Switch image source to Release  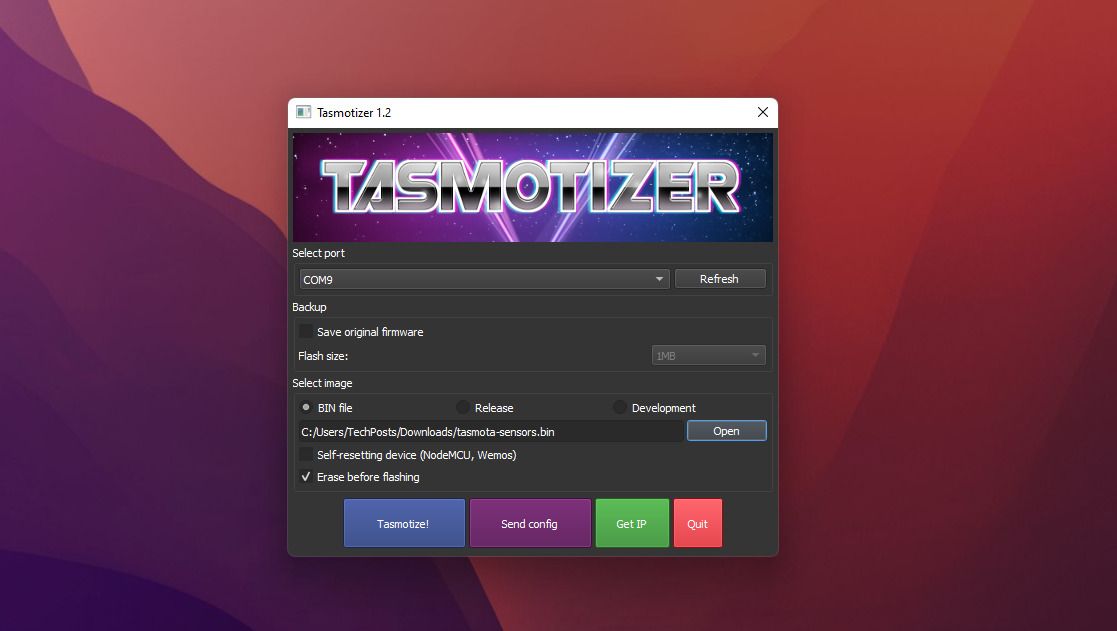(462, 407)
